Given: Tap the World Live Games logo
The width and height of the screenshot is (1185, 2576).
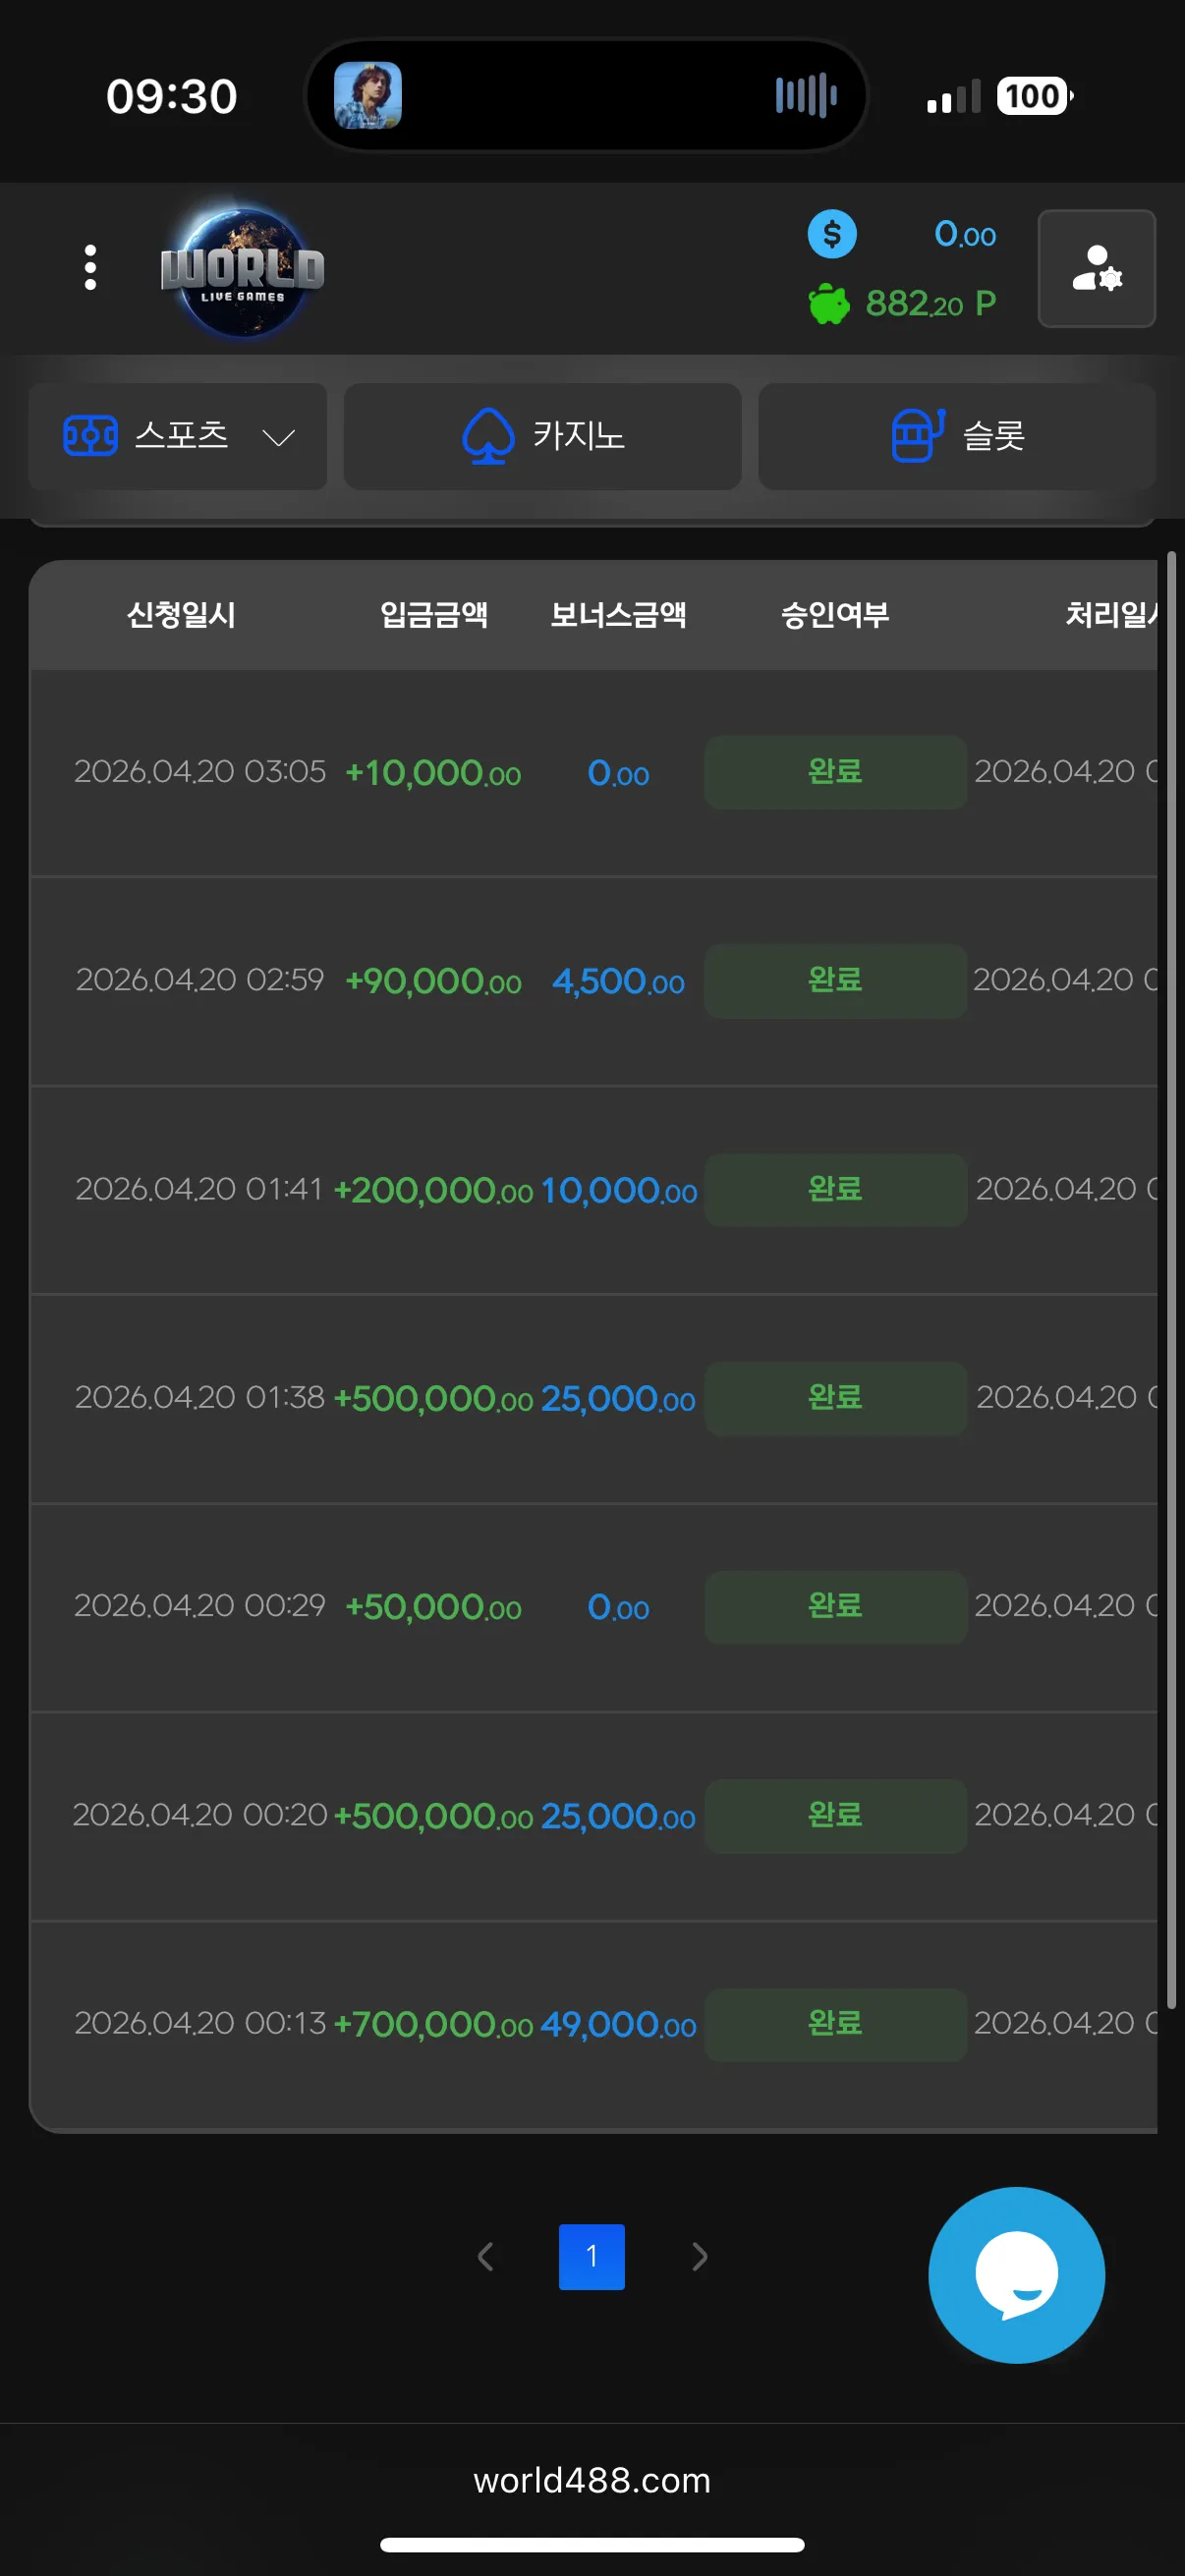Looking at the screenshot, I should click(243, 270).
